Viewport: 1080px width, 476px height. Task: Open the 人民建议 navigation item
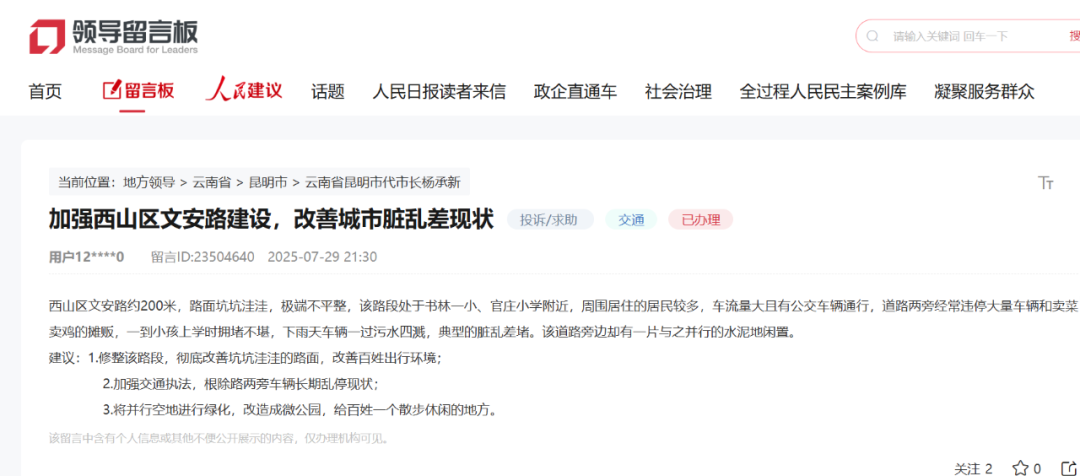pos(244,91)
